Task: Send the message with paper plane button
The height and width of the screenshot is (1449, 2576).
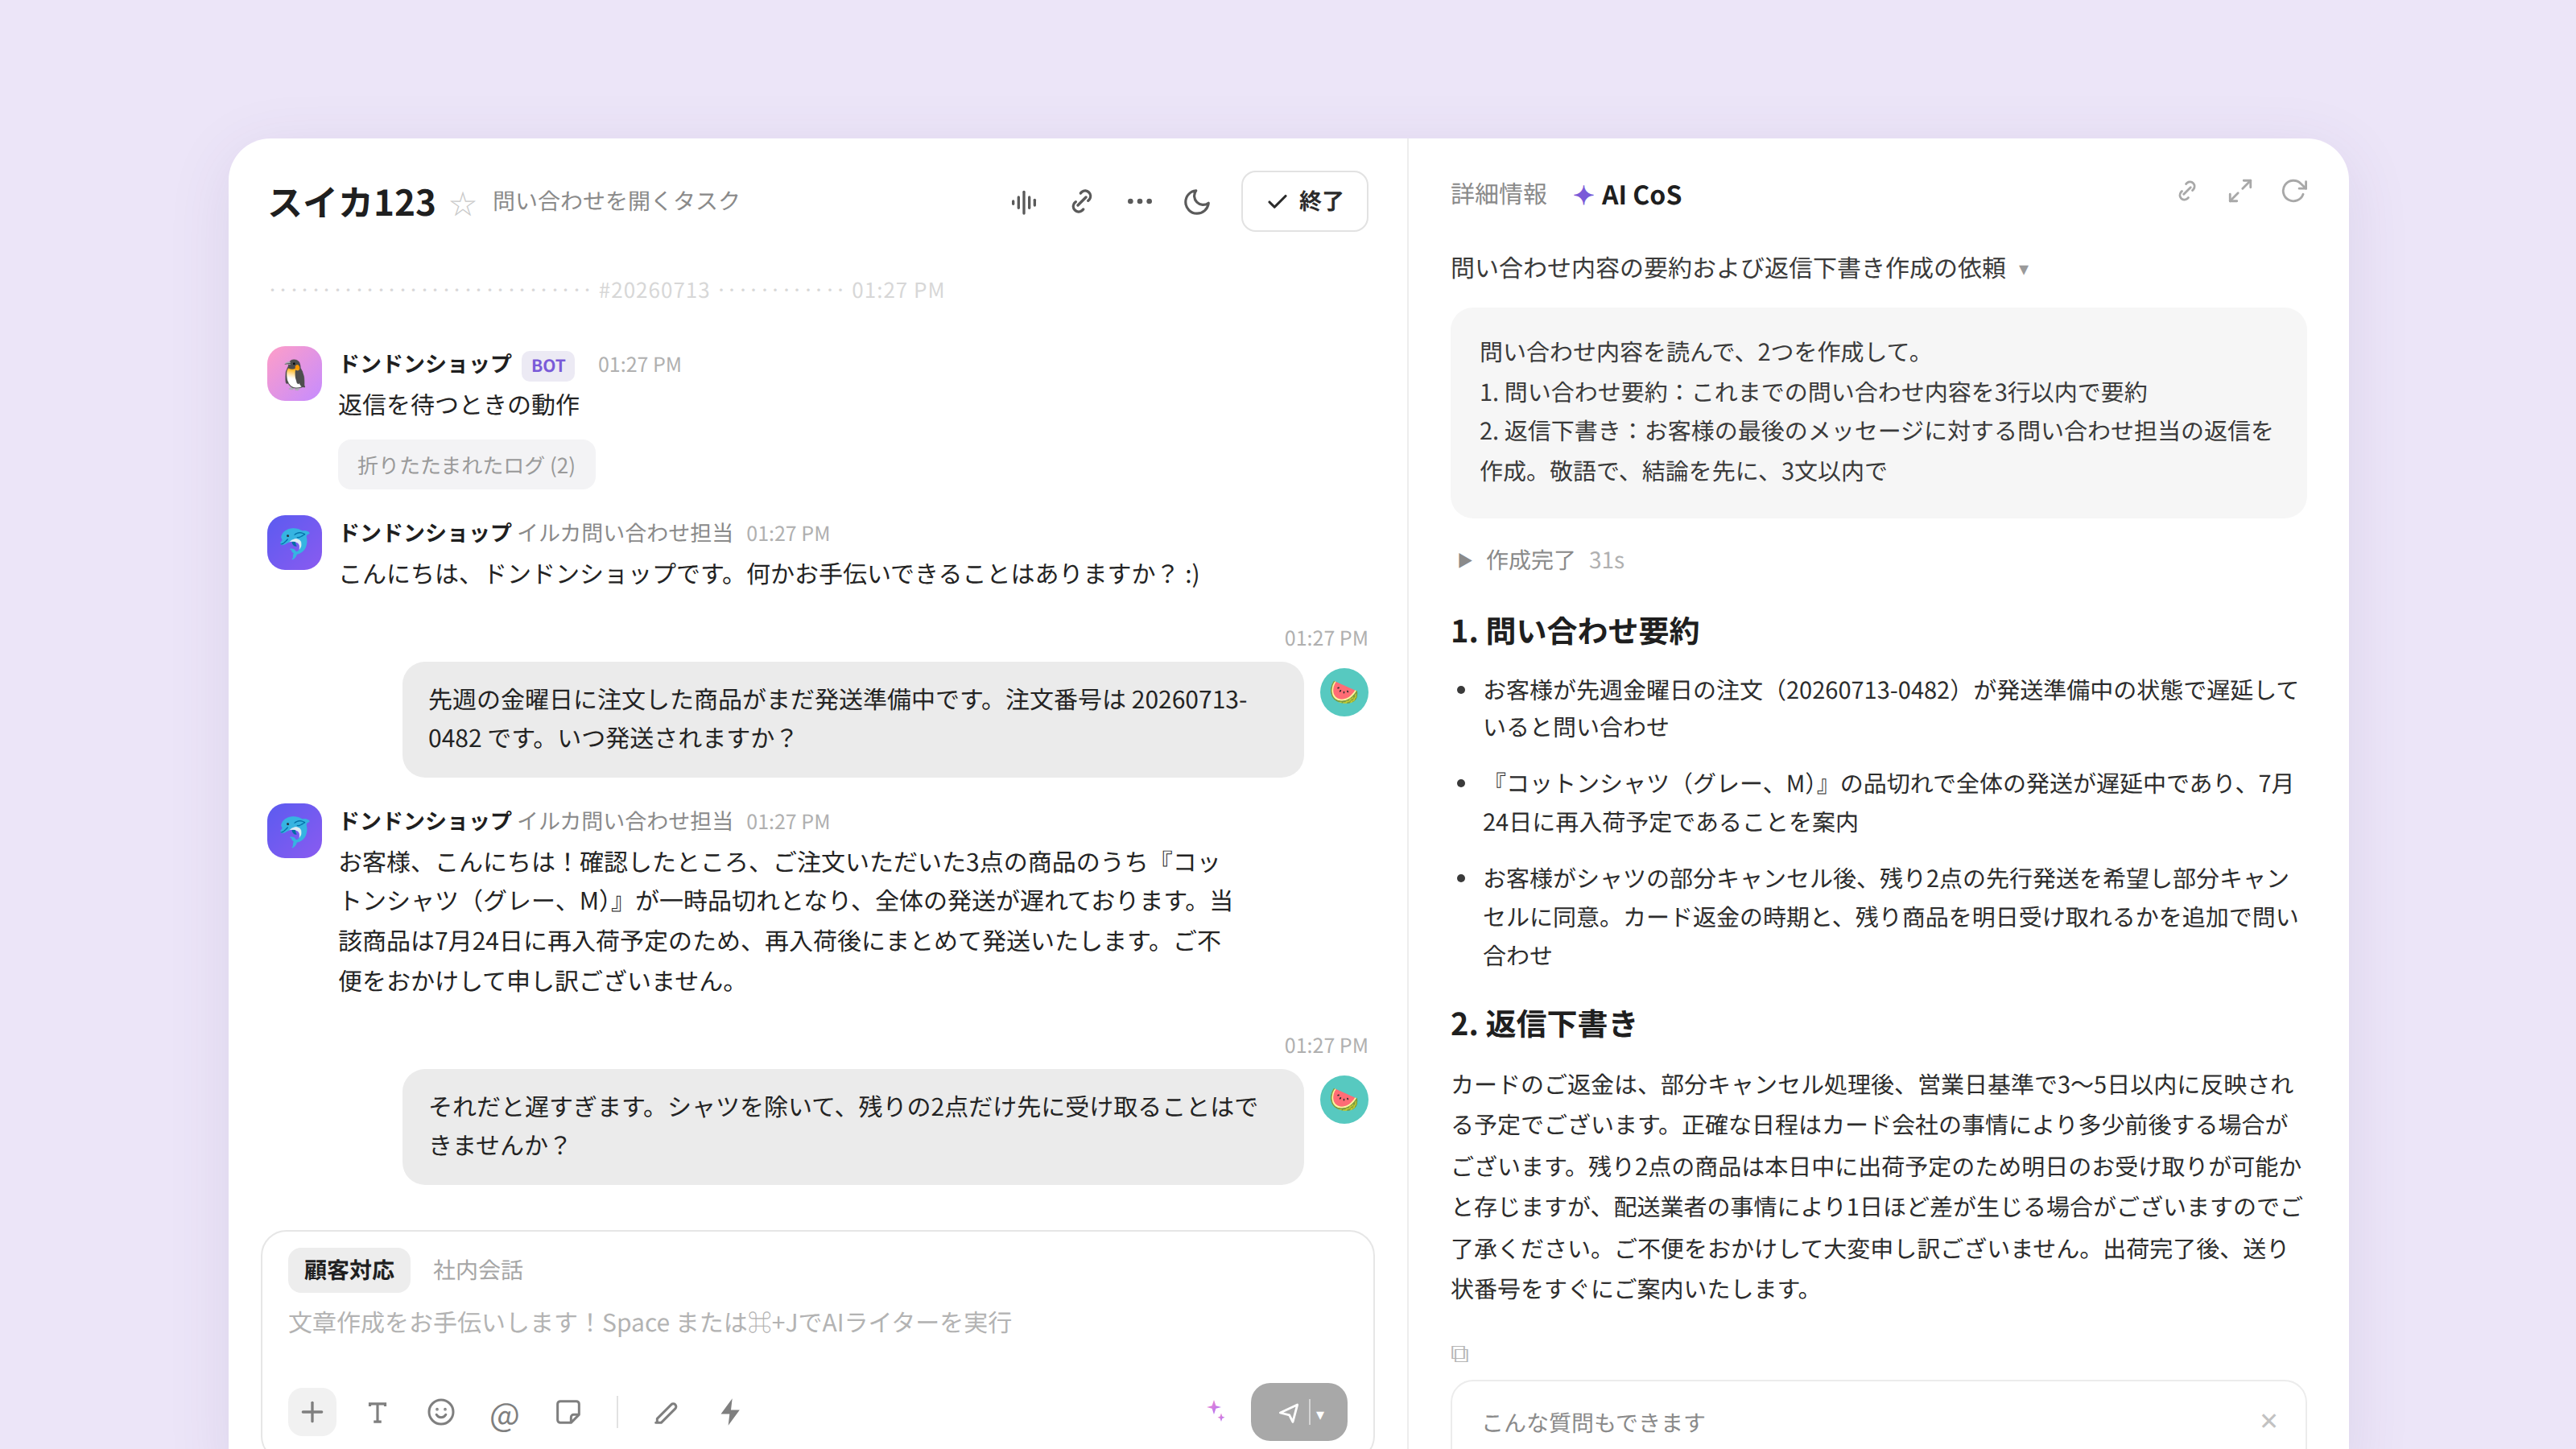Action: [x=1288, y=1412]
